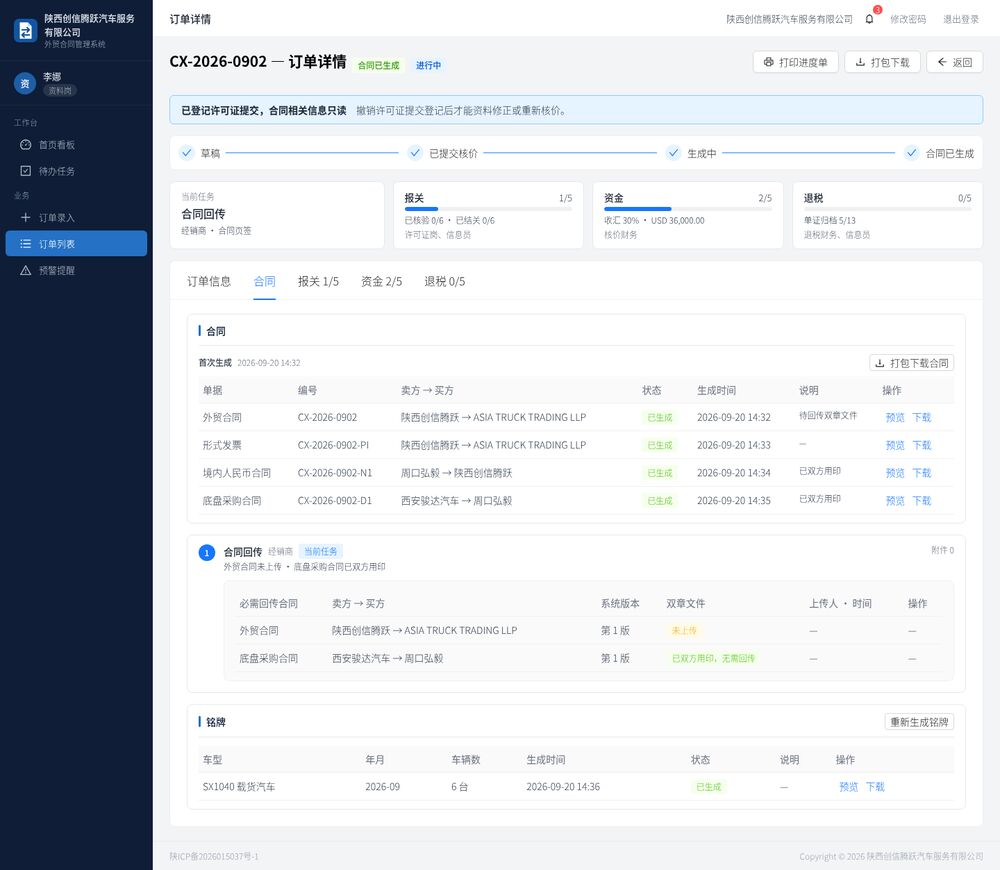
Task: Click the 合同已生成 step check icon
Action: coord(912,153)
